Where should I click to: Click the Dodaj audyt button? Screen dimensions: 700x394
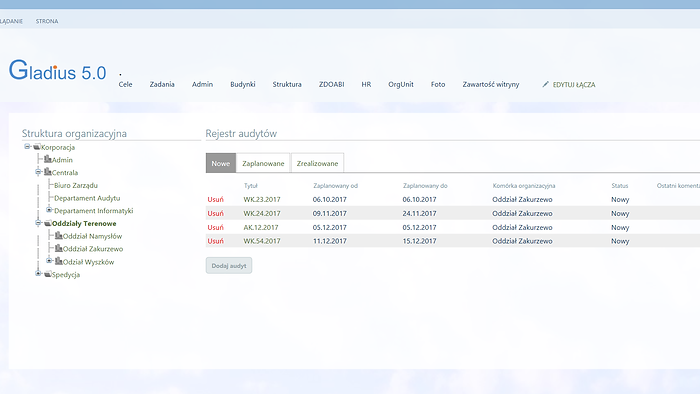229,265
